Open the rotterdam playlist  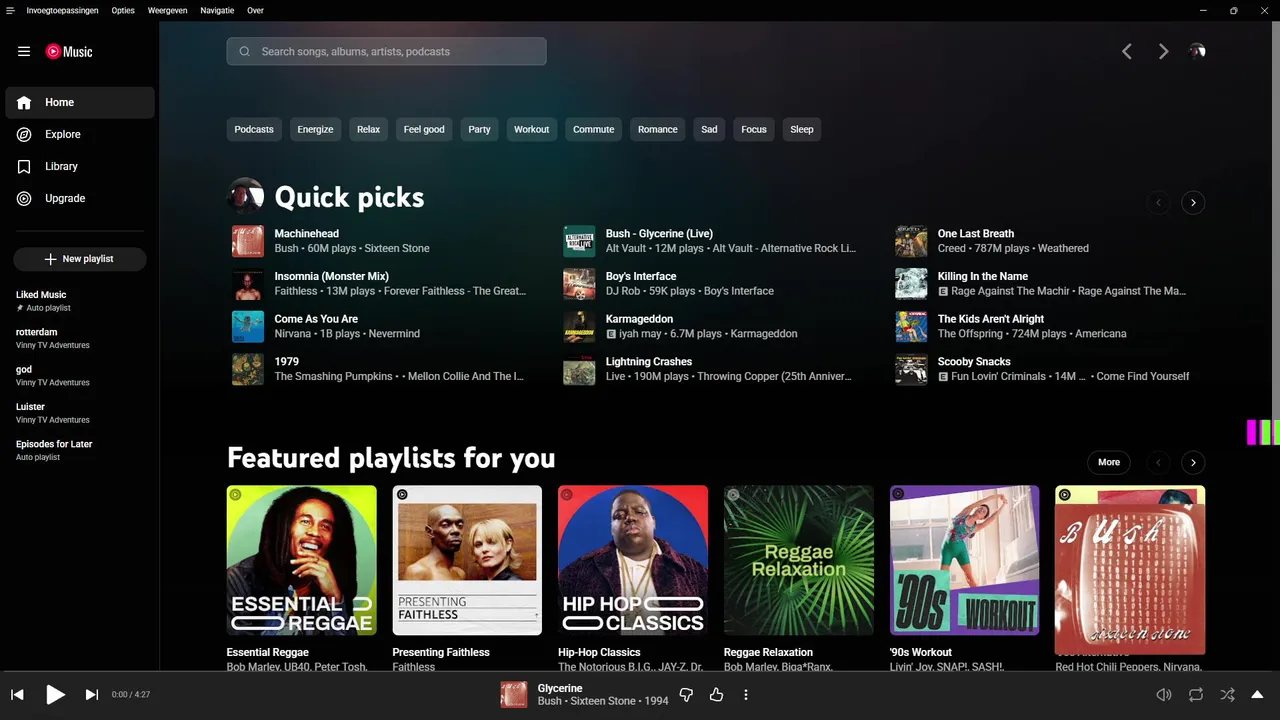(80, 338)
